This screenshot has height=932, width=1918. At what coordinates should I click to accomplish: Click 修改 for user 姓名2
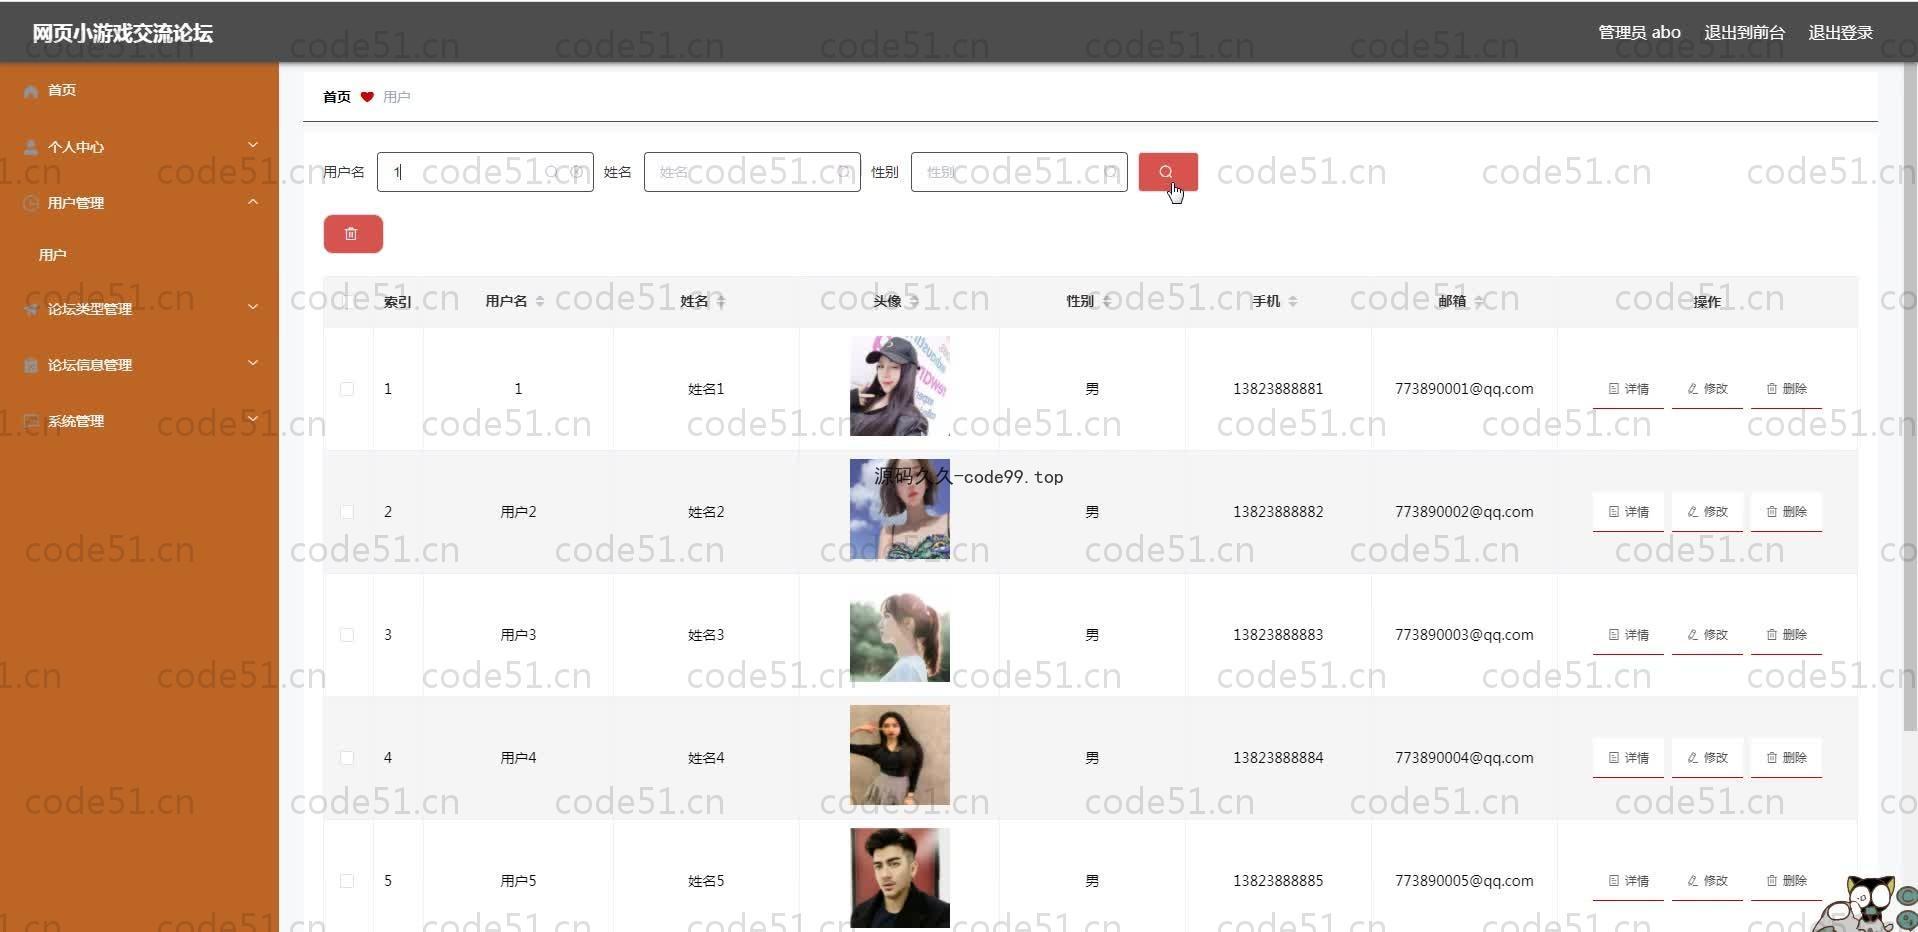pos(1707,512)
